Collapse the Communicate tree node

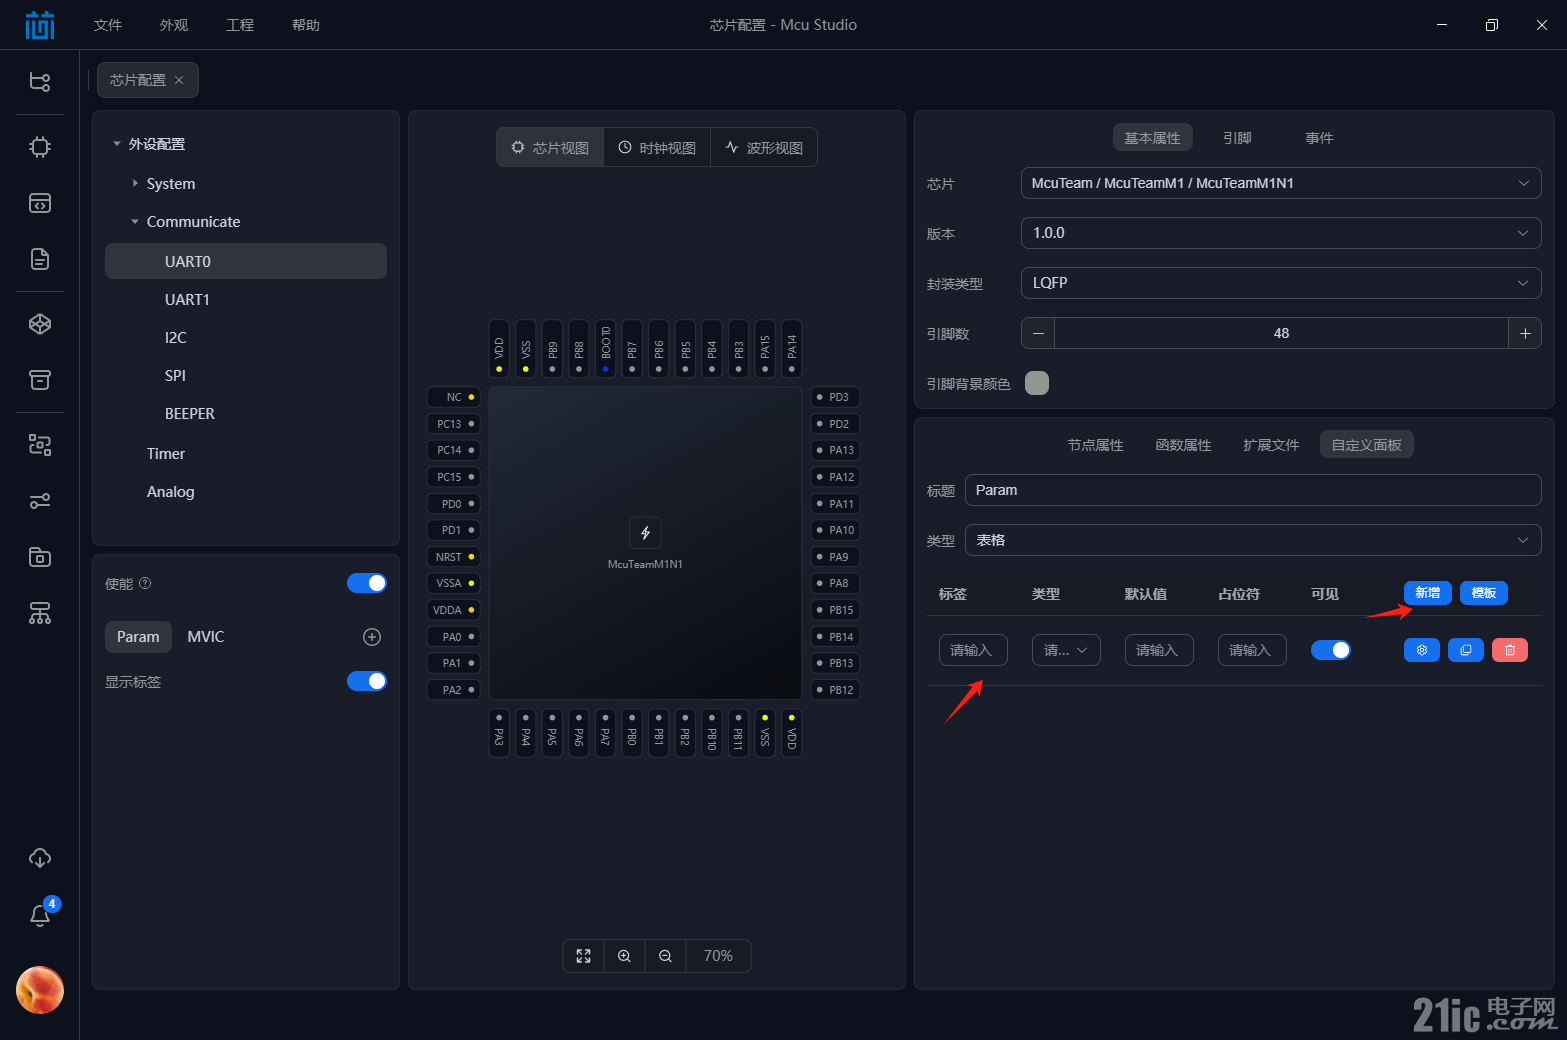(x=135, y=221)
